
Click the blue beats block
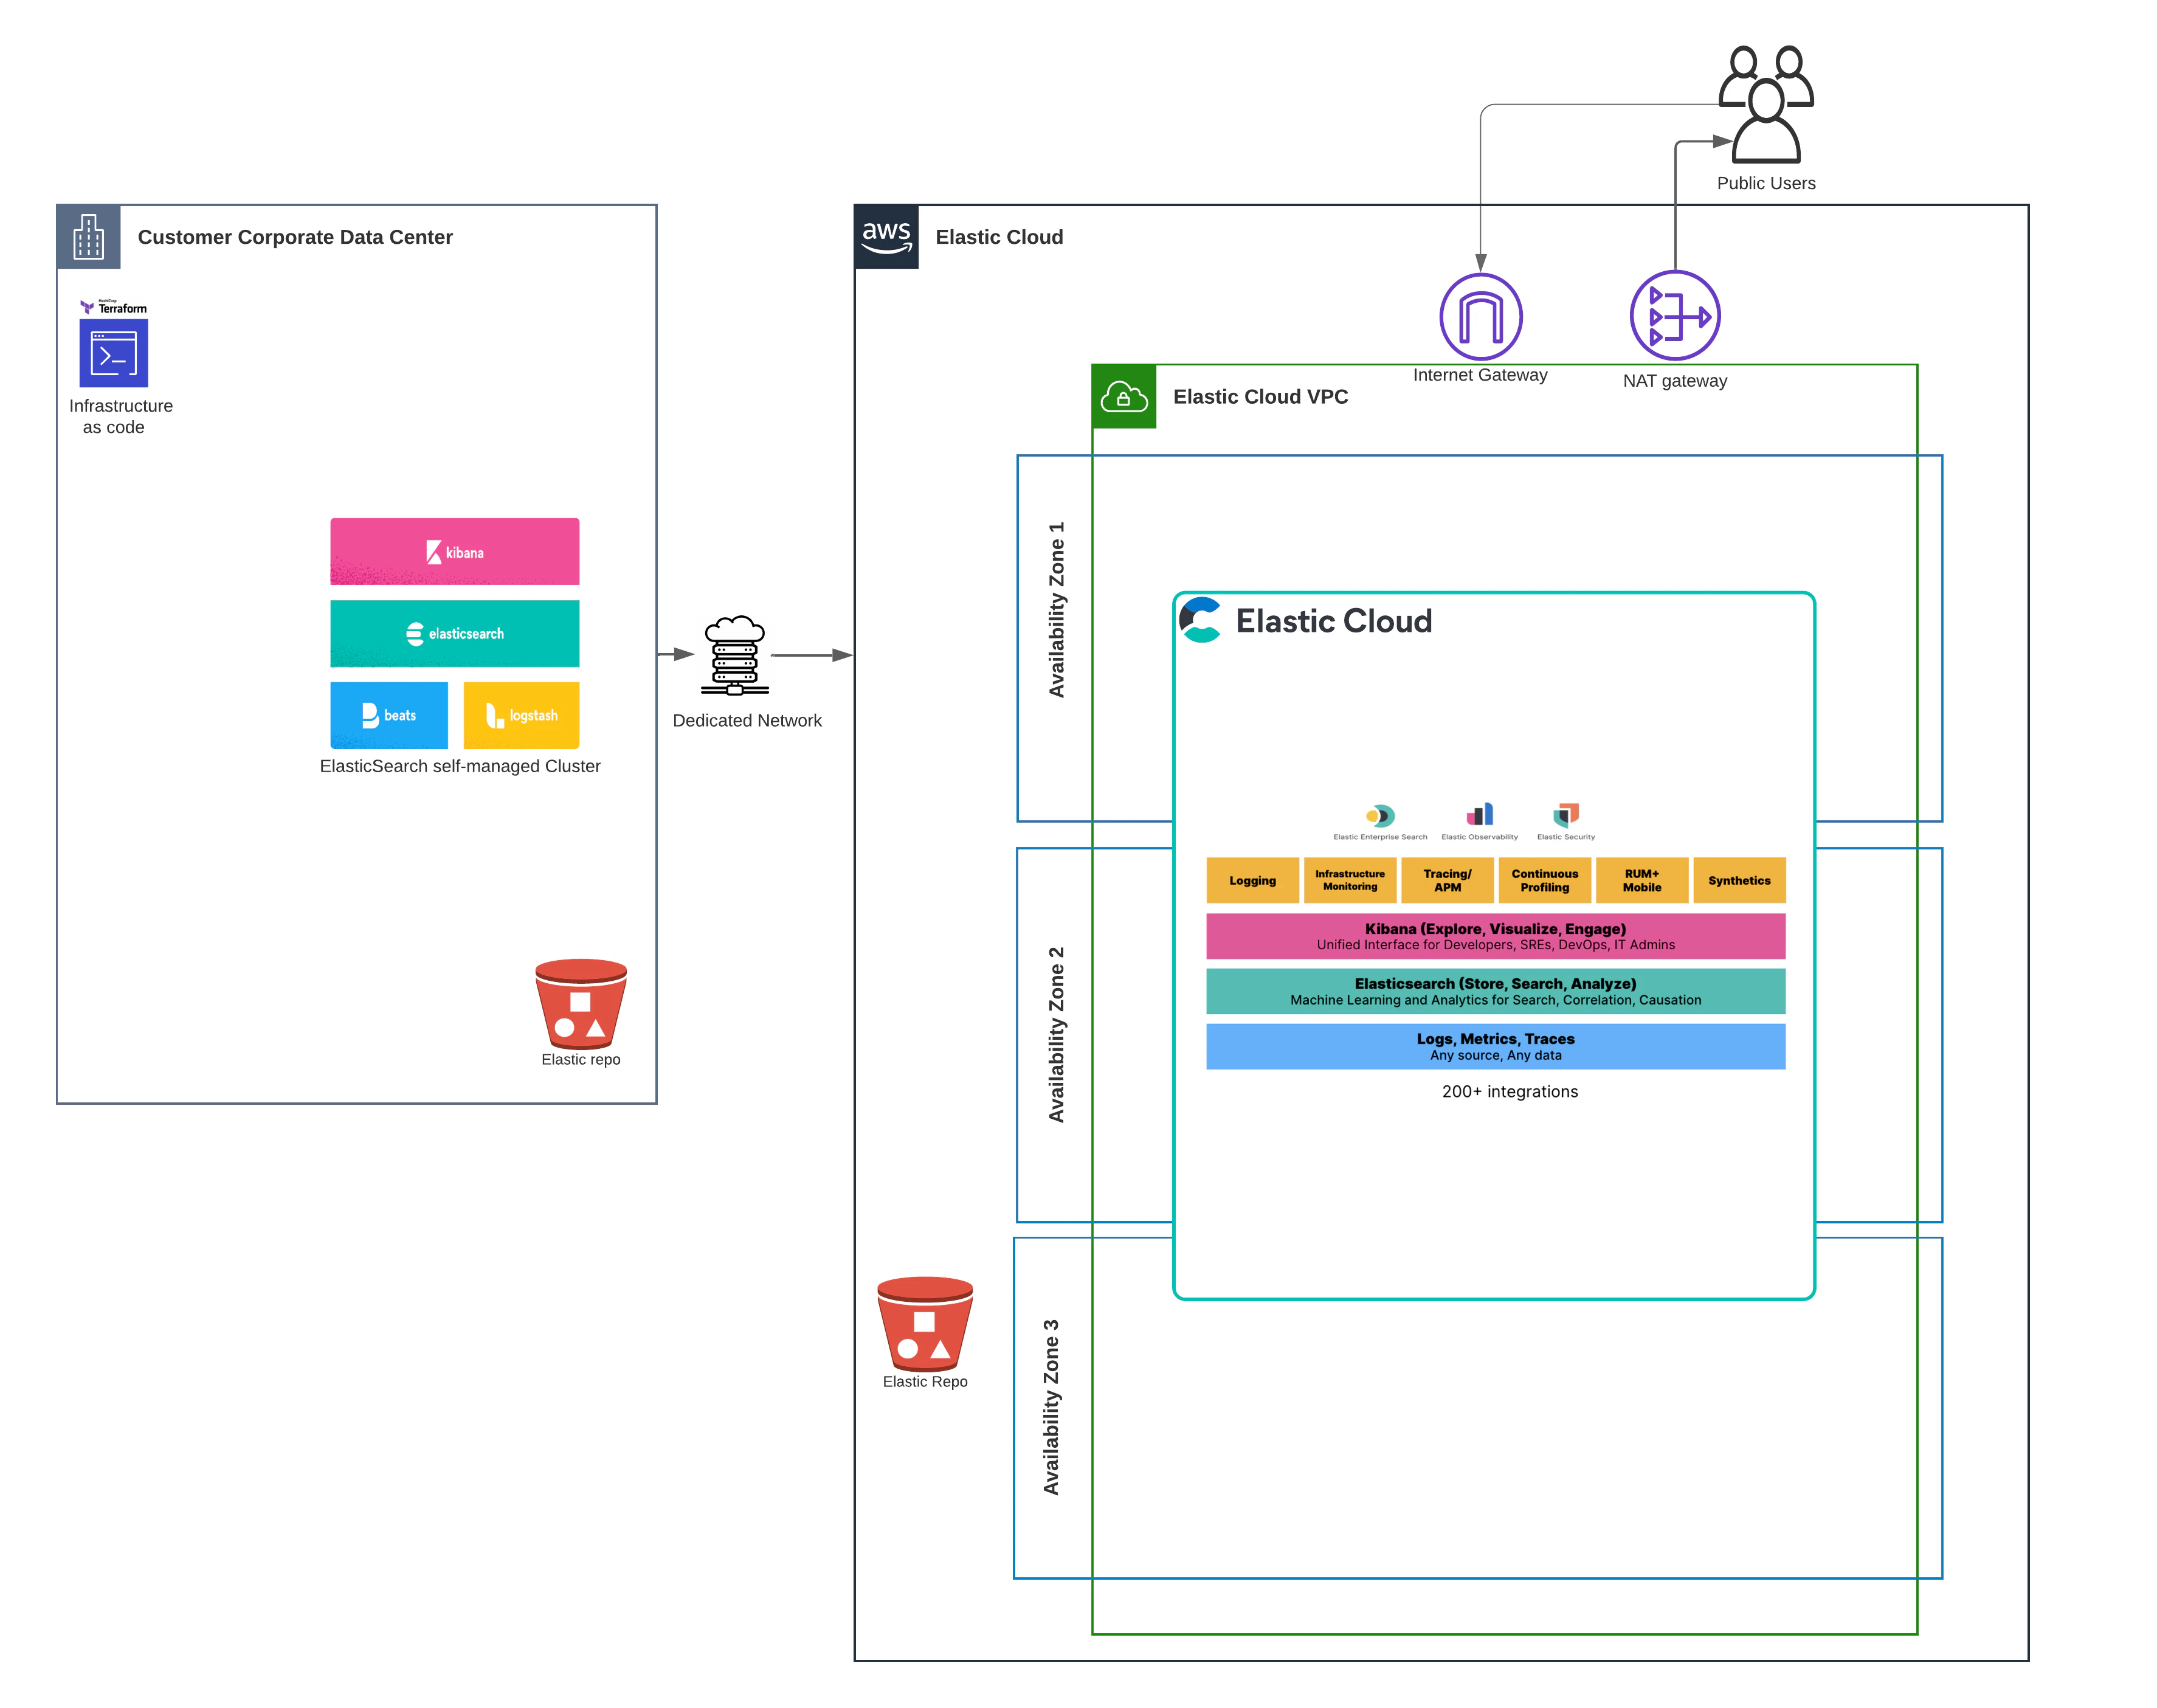coord(389,715)
